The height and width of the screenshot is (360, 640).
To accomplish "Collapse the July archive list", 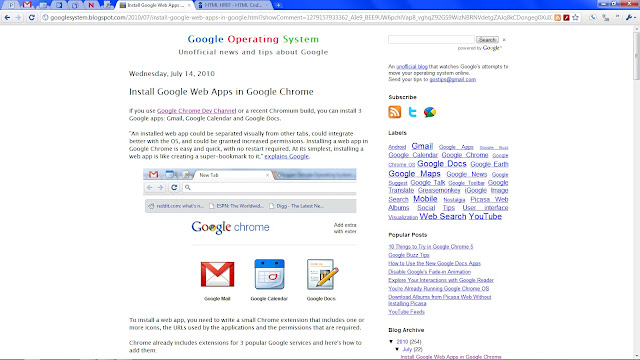I will point(397,349).
